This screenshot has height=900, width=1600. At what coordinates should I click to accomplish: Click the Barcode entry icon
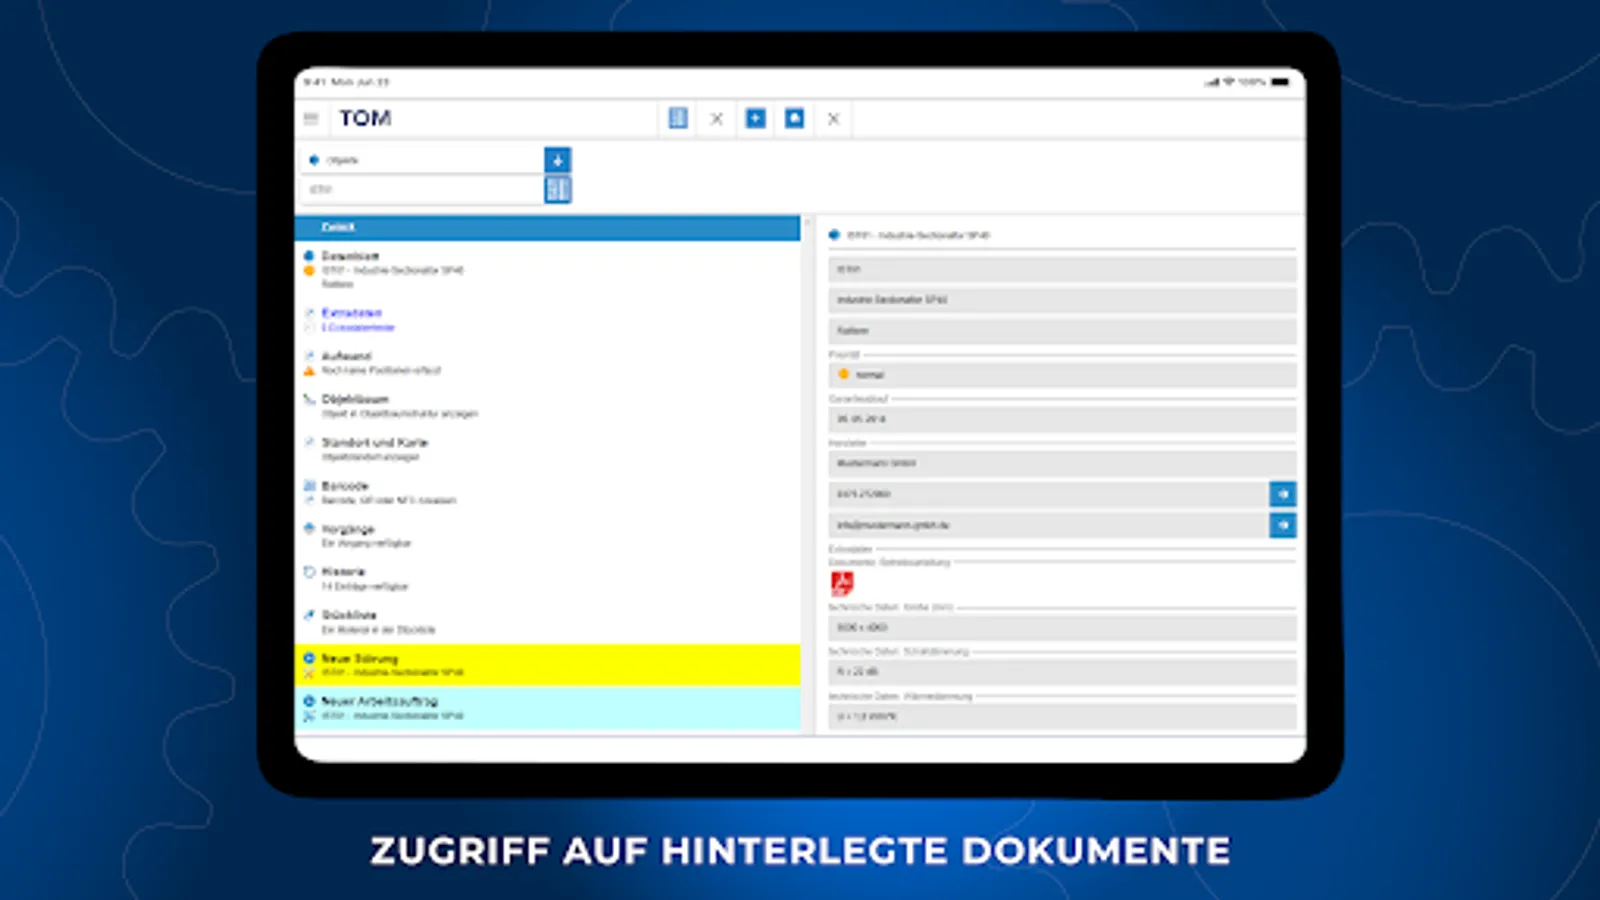coord(309,485)
